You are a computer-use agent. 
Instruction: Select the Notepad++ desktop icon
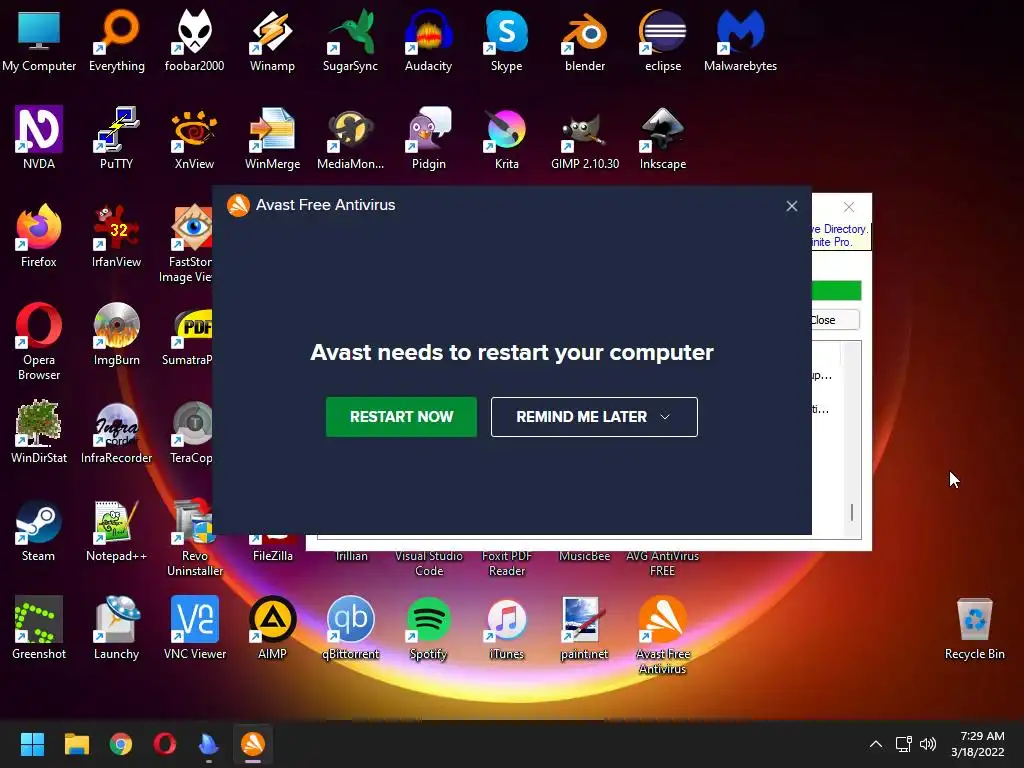[x=117, y=530]
